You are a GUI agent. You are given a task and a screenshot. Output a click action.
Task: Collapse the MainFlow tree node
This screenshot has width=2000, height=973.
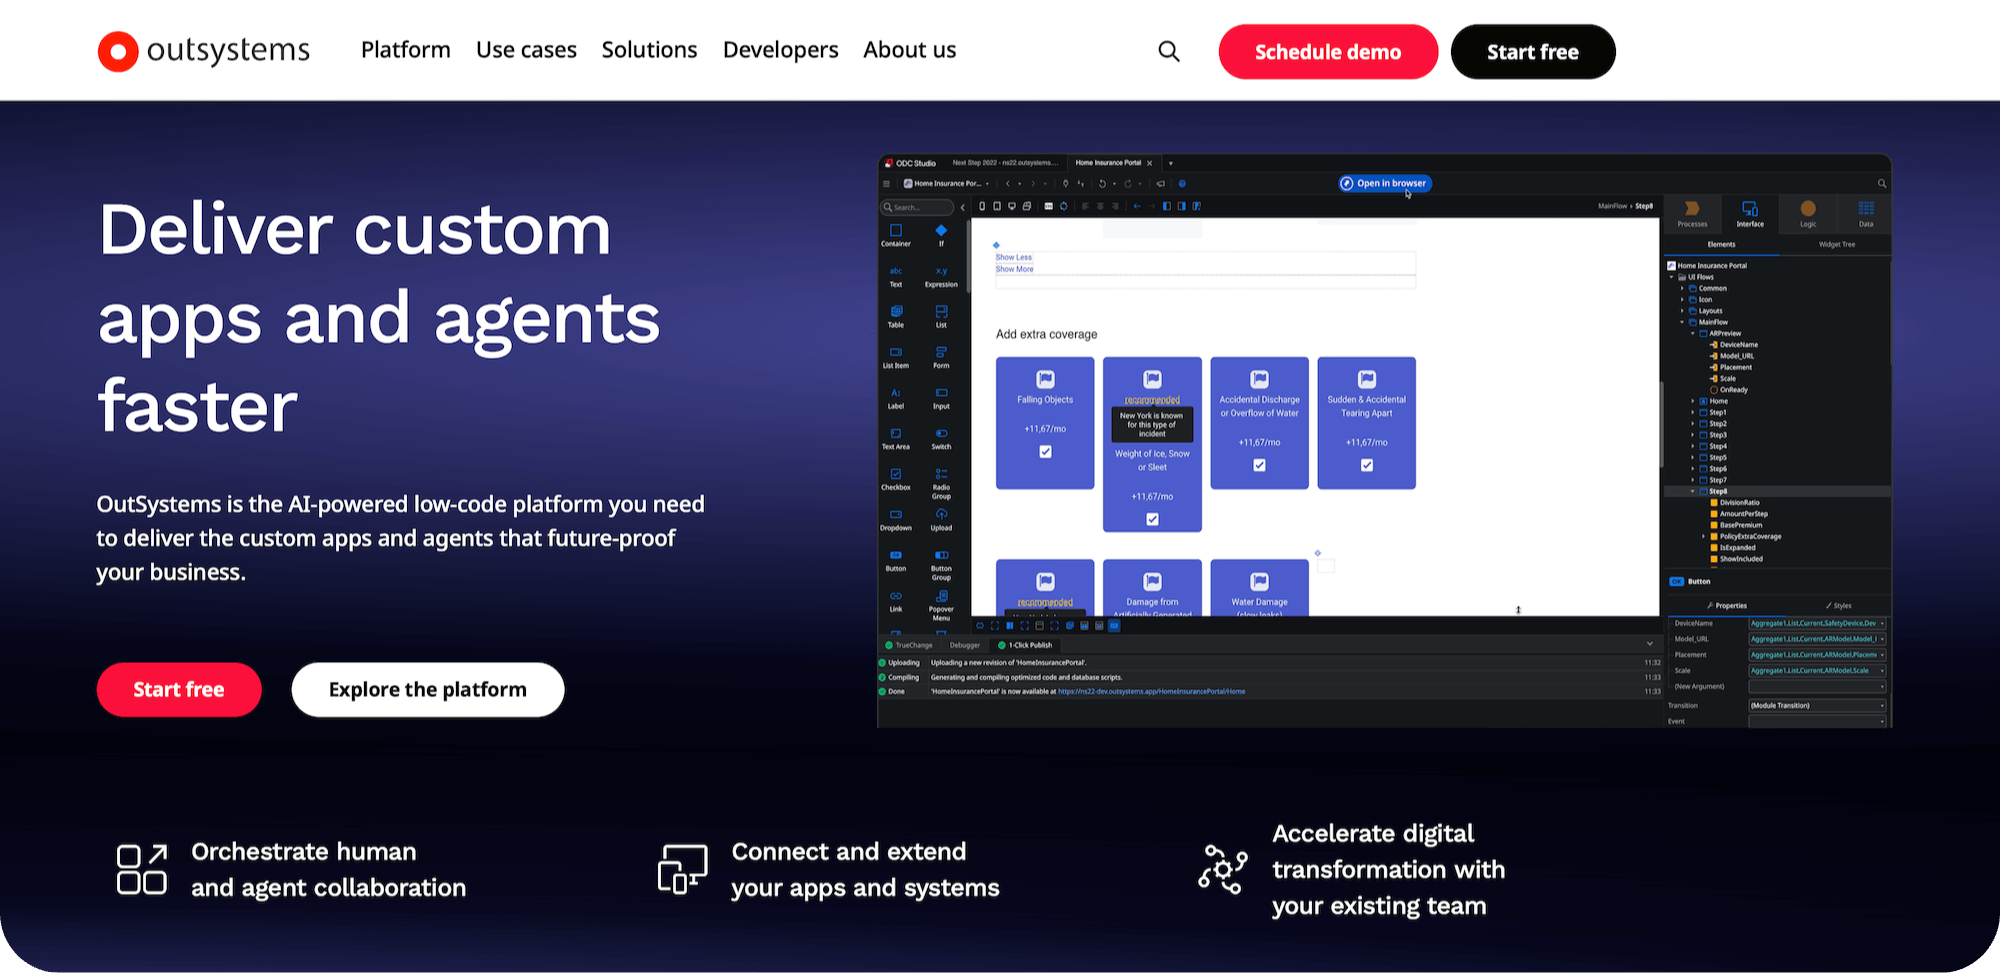tap(1682, 322)
